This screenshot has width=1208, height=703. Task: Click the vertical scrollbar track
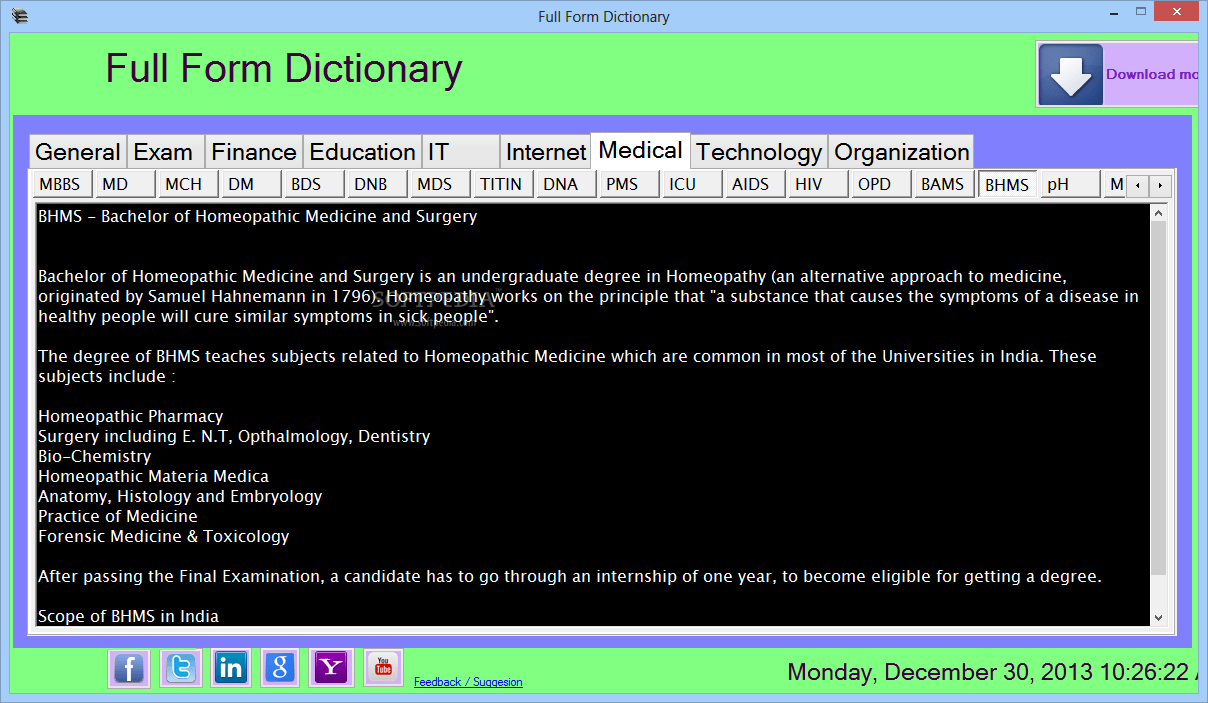click(1158, 400)
